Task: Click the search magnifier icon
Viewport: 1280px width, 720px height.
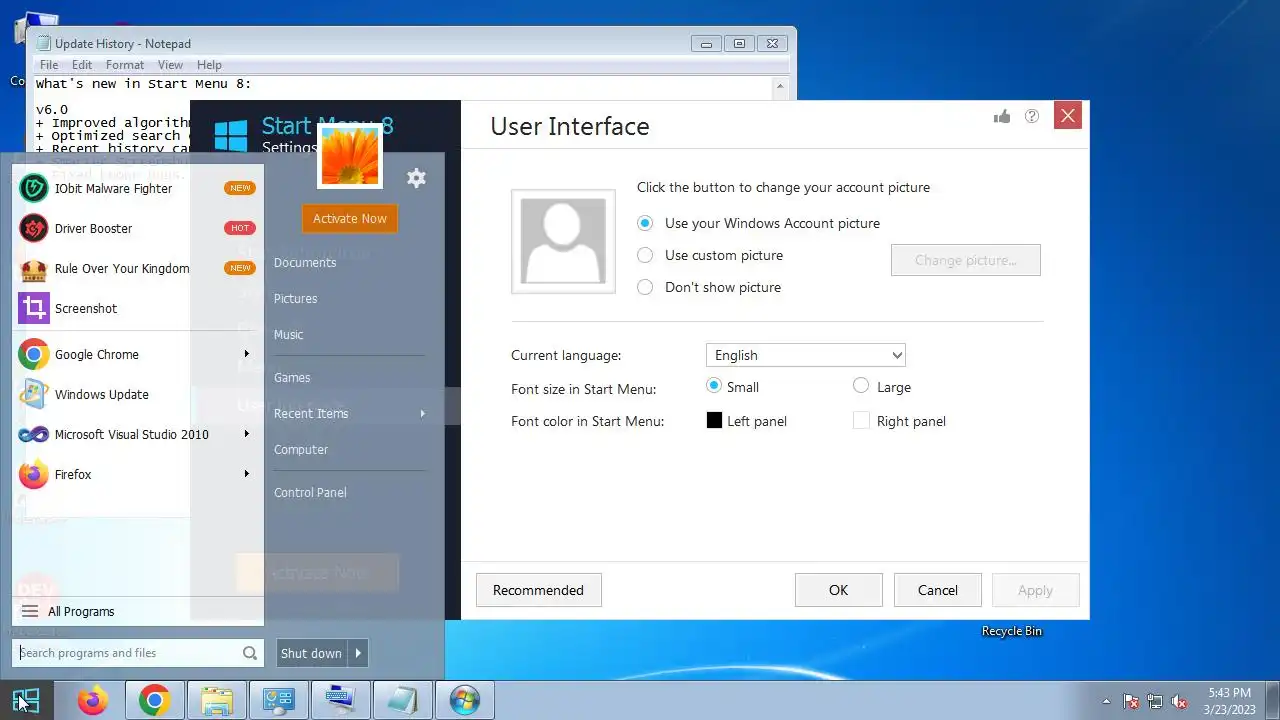Action: pos(250,653)
